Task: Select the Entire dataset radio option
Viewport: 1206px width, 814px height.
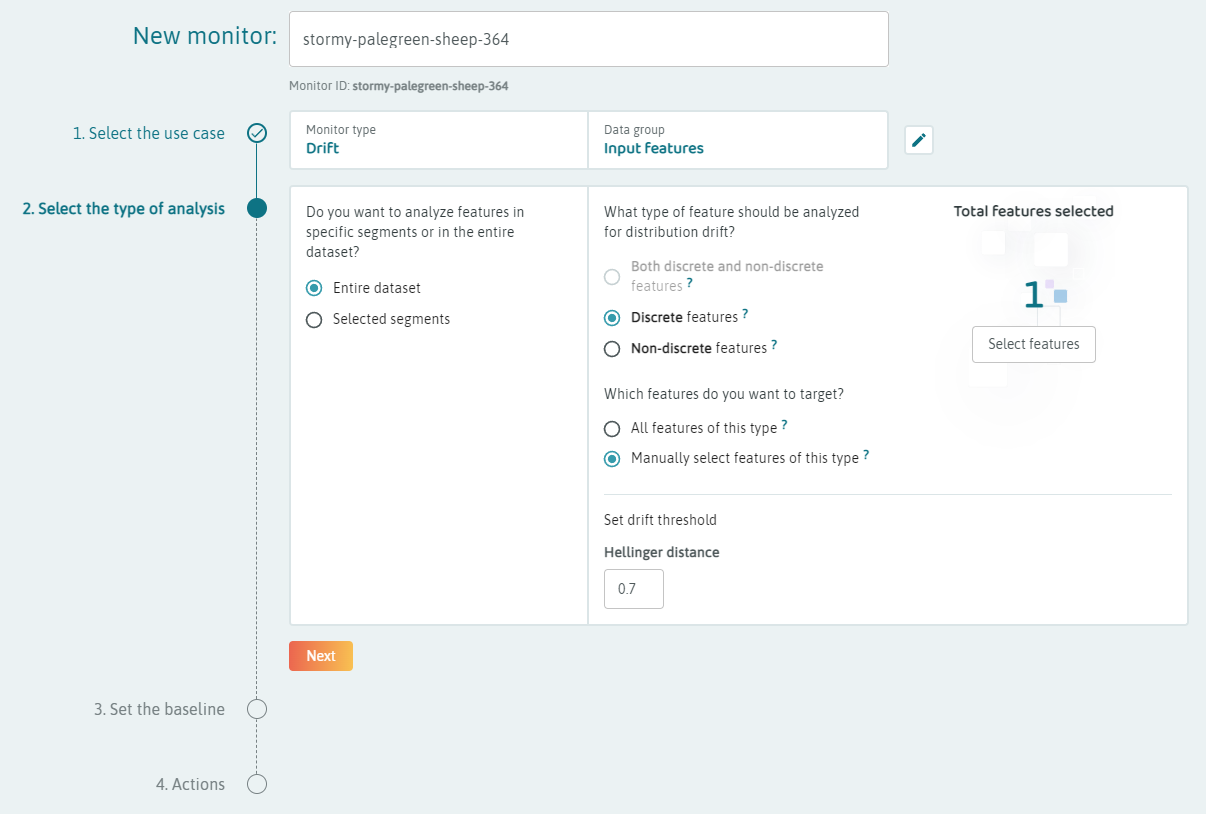Action: (x=314, y=288)
